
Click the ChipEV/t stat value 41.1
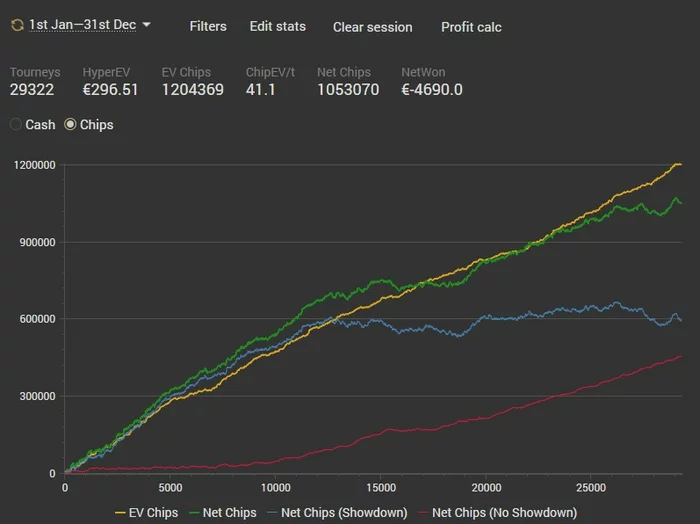[x=260, y=90]
